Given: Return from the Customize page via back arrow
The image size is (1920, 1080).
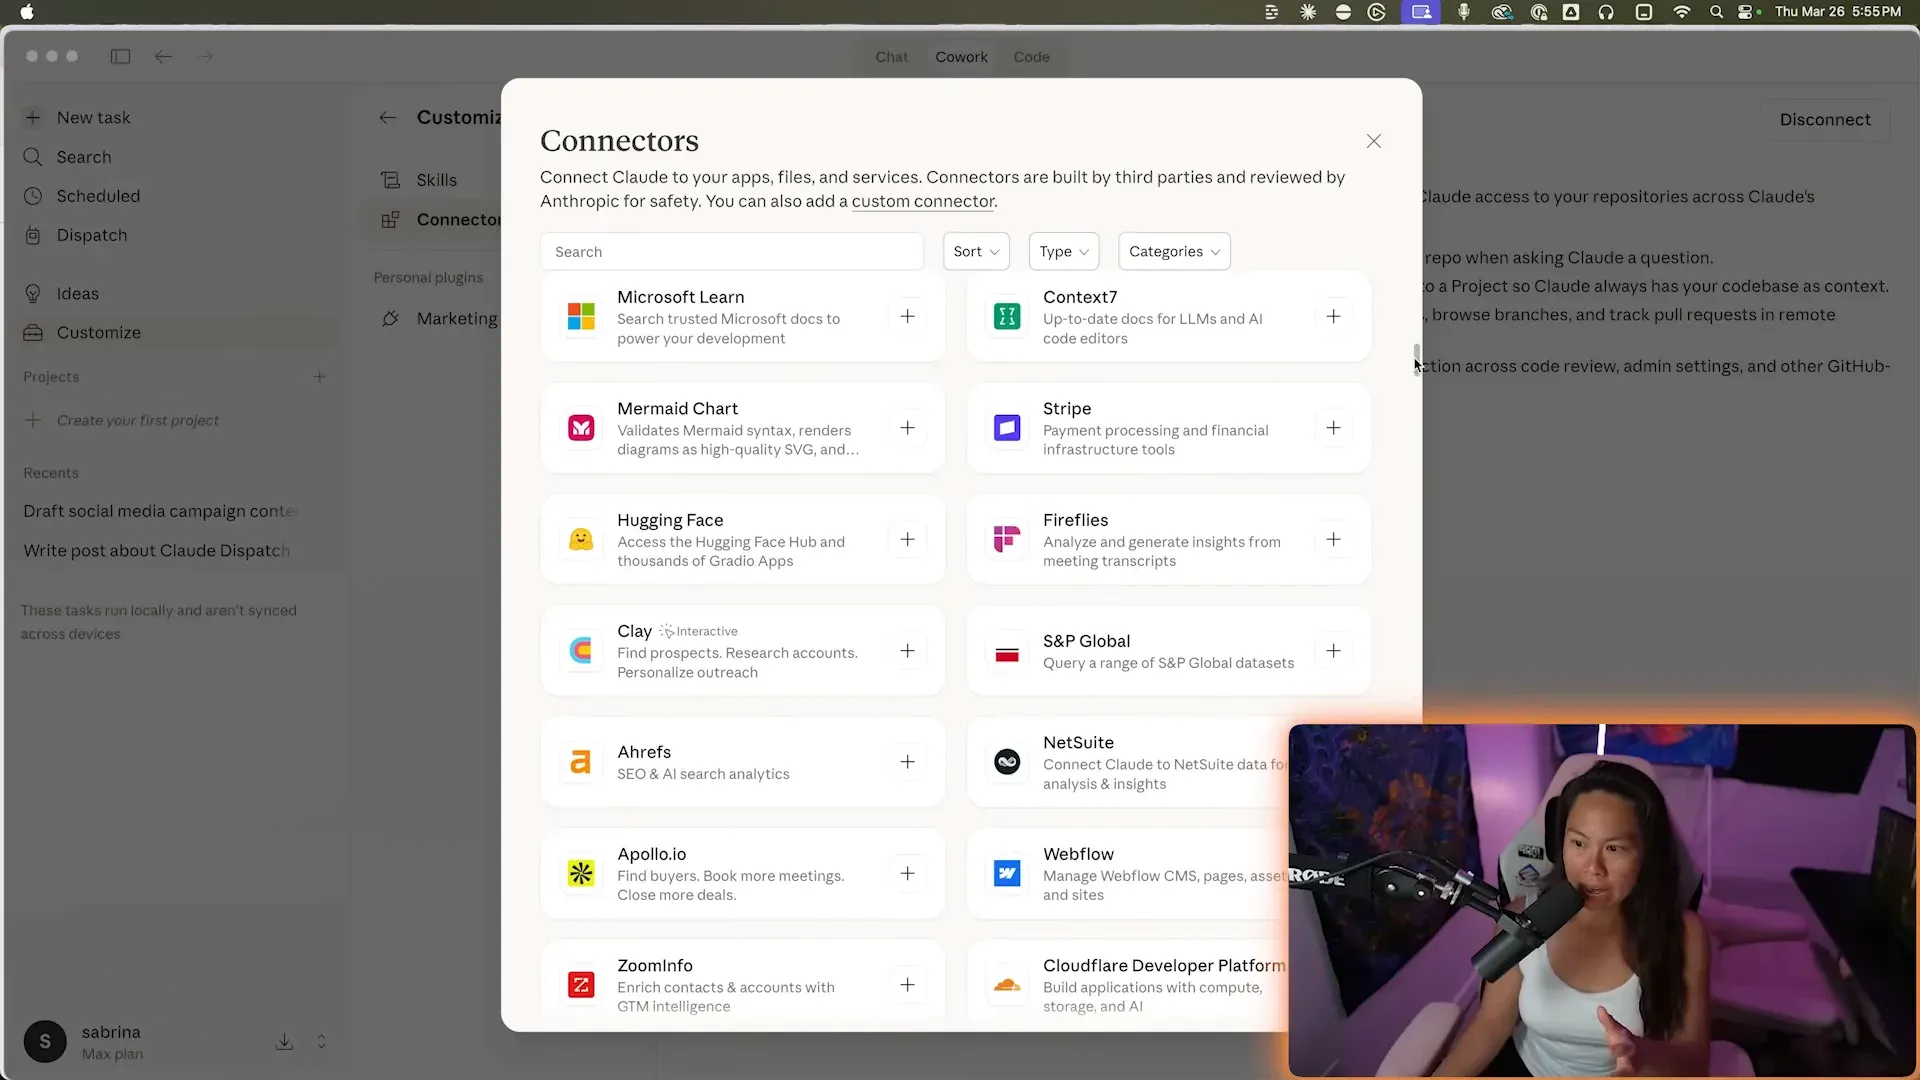Looking at the screenshot, I should point(388,118).
